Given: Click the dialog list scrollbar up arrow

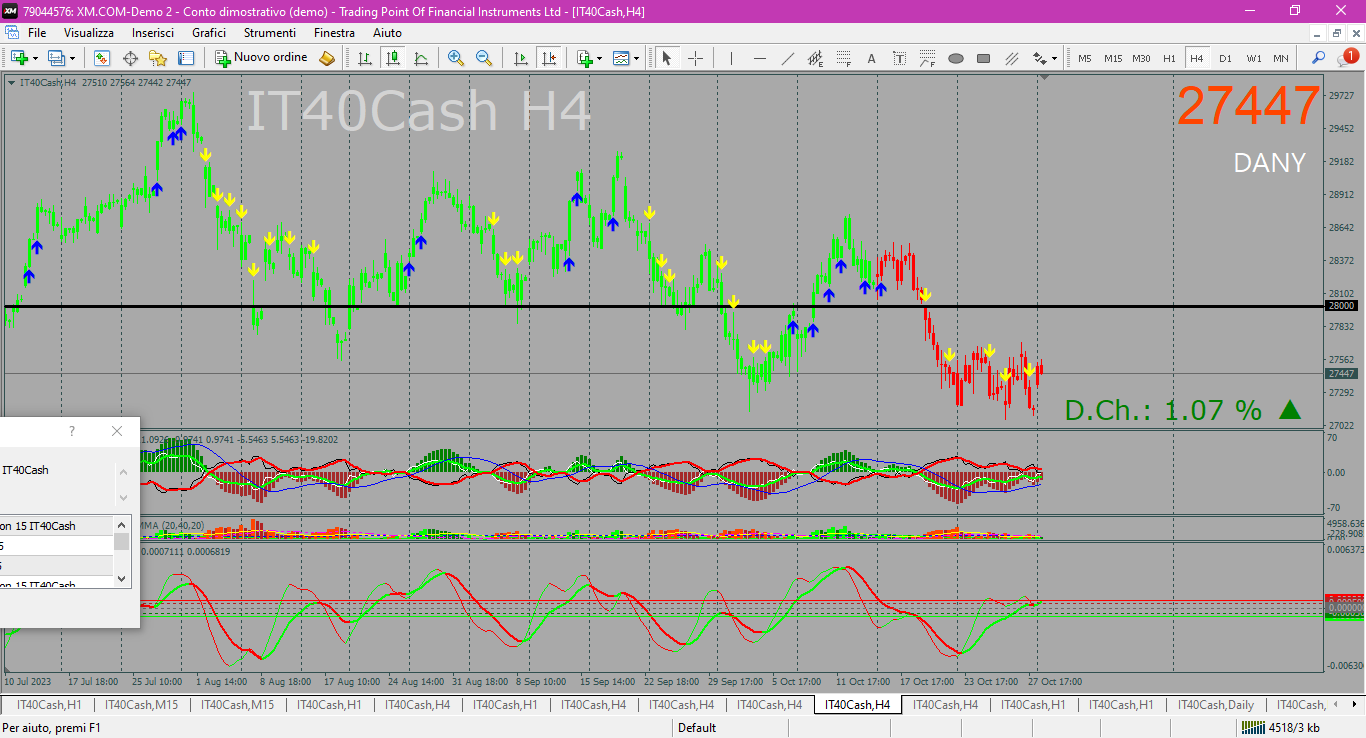Looking at the screenshot, I should (122, 524).
